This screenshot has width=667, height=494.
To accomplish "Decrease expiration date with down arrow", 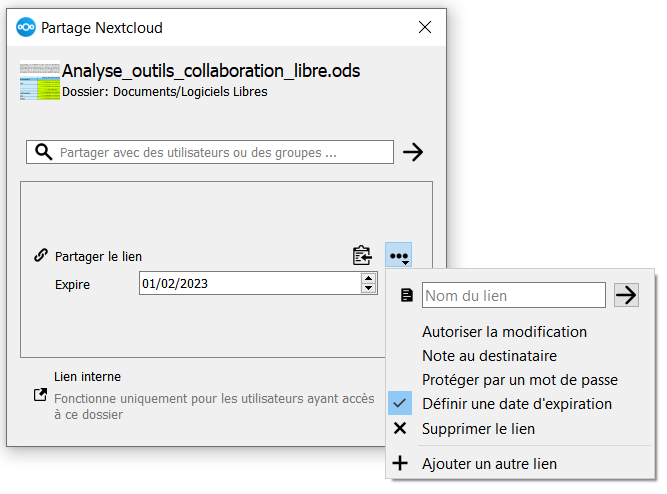I will click(367, 290).
